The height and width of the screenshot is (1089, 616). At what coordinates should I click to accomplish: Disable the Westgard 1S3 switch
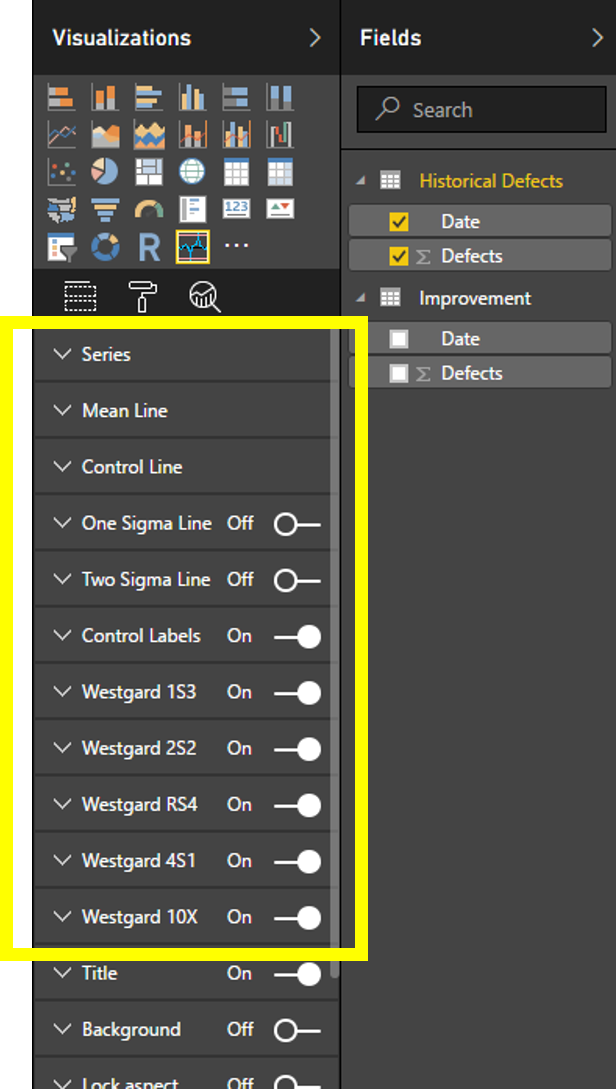click(x=297, y=692)
